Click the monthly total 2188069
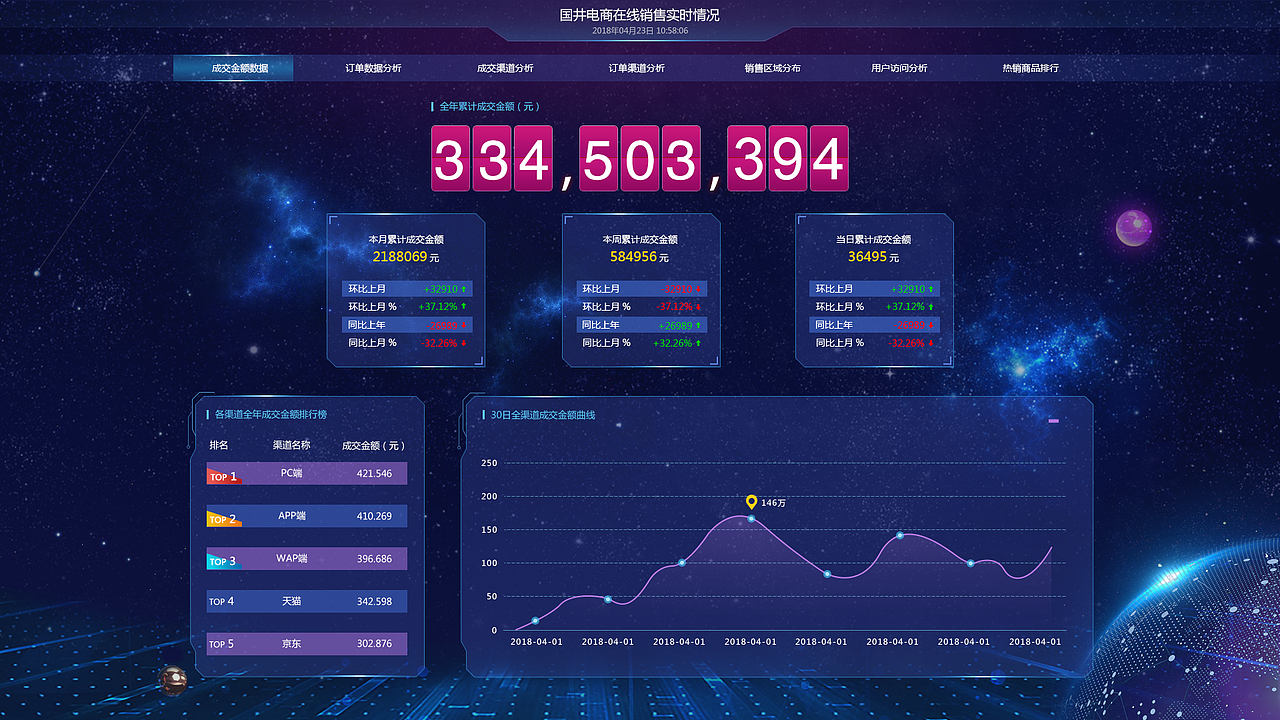Image resolution: width=1280 pixels, height=720 pixels. coord(400,257)
